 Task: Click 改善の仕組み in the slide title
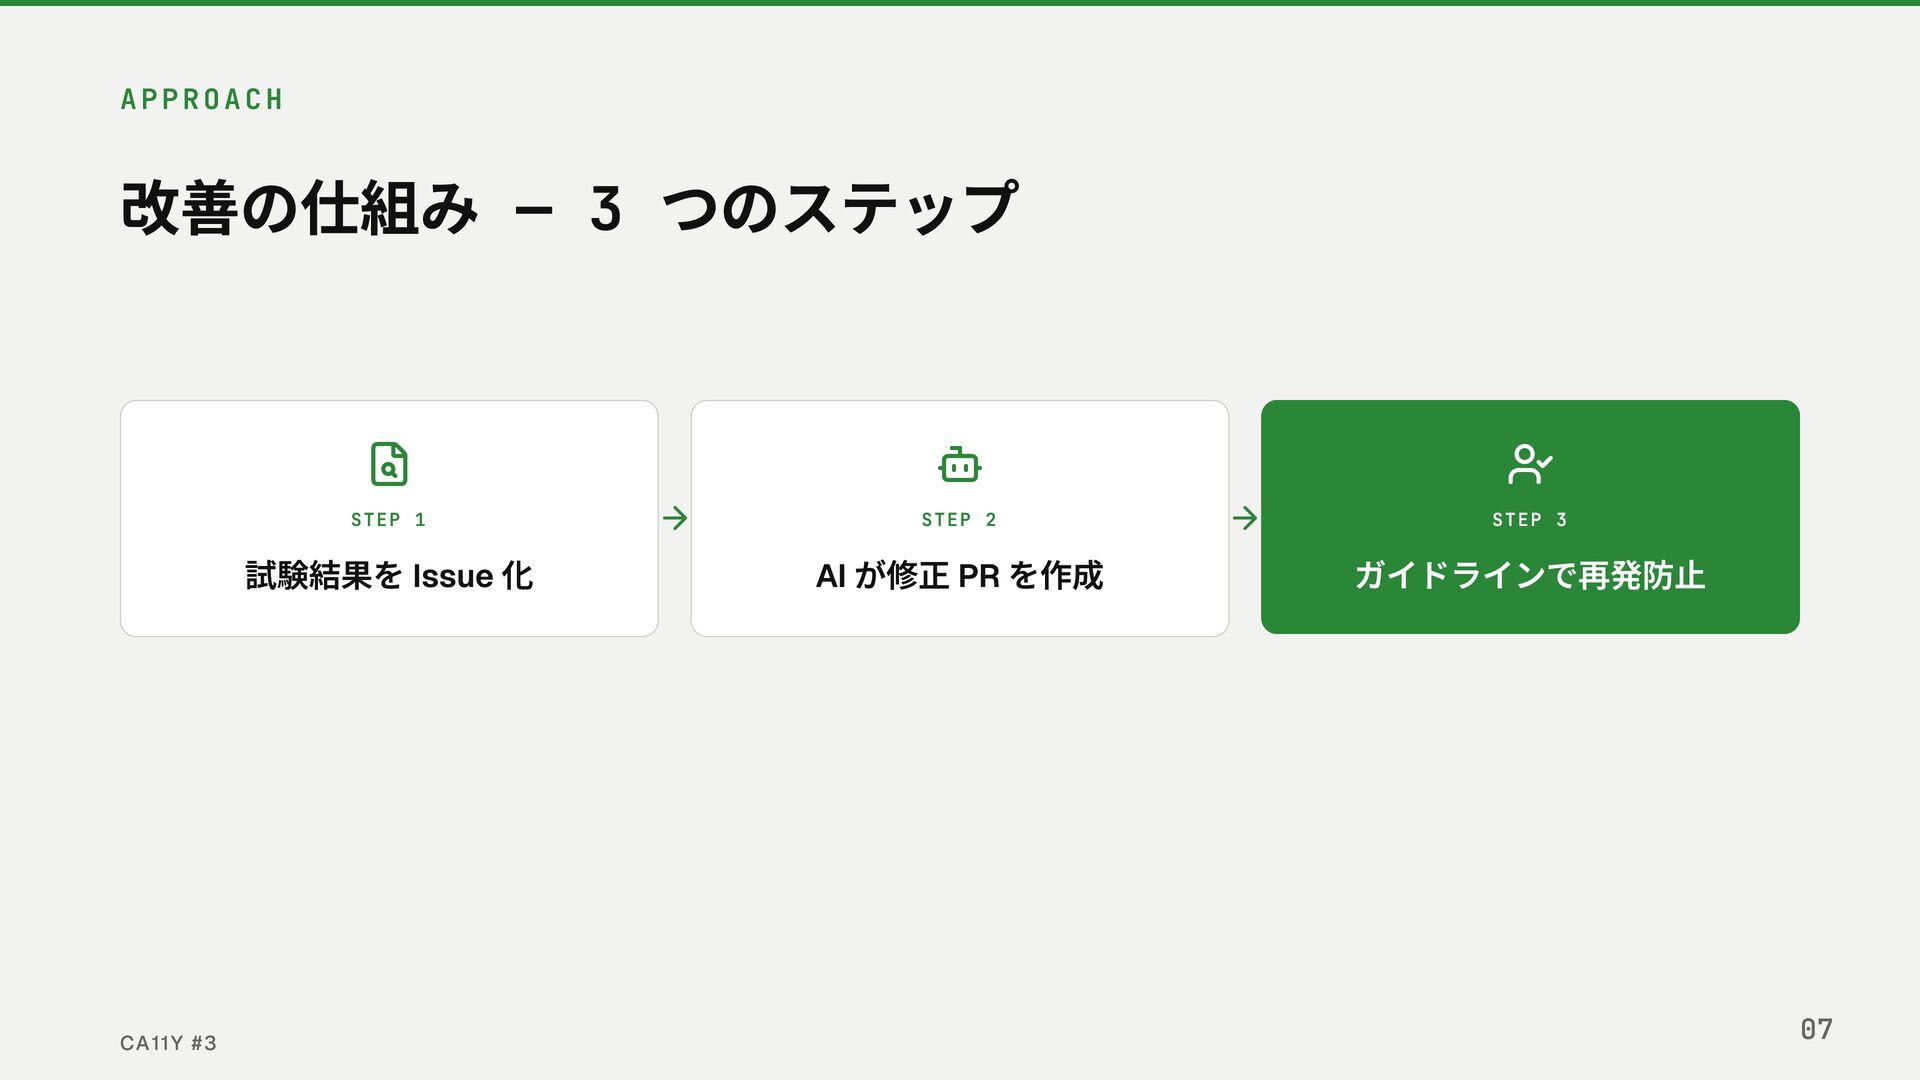300,209
